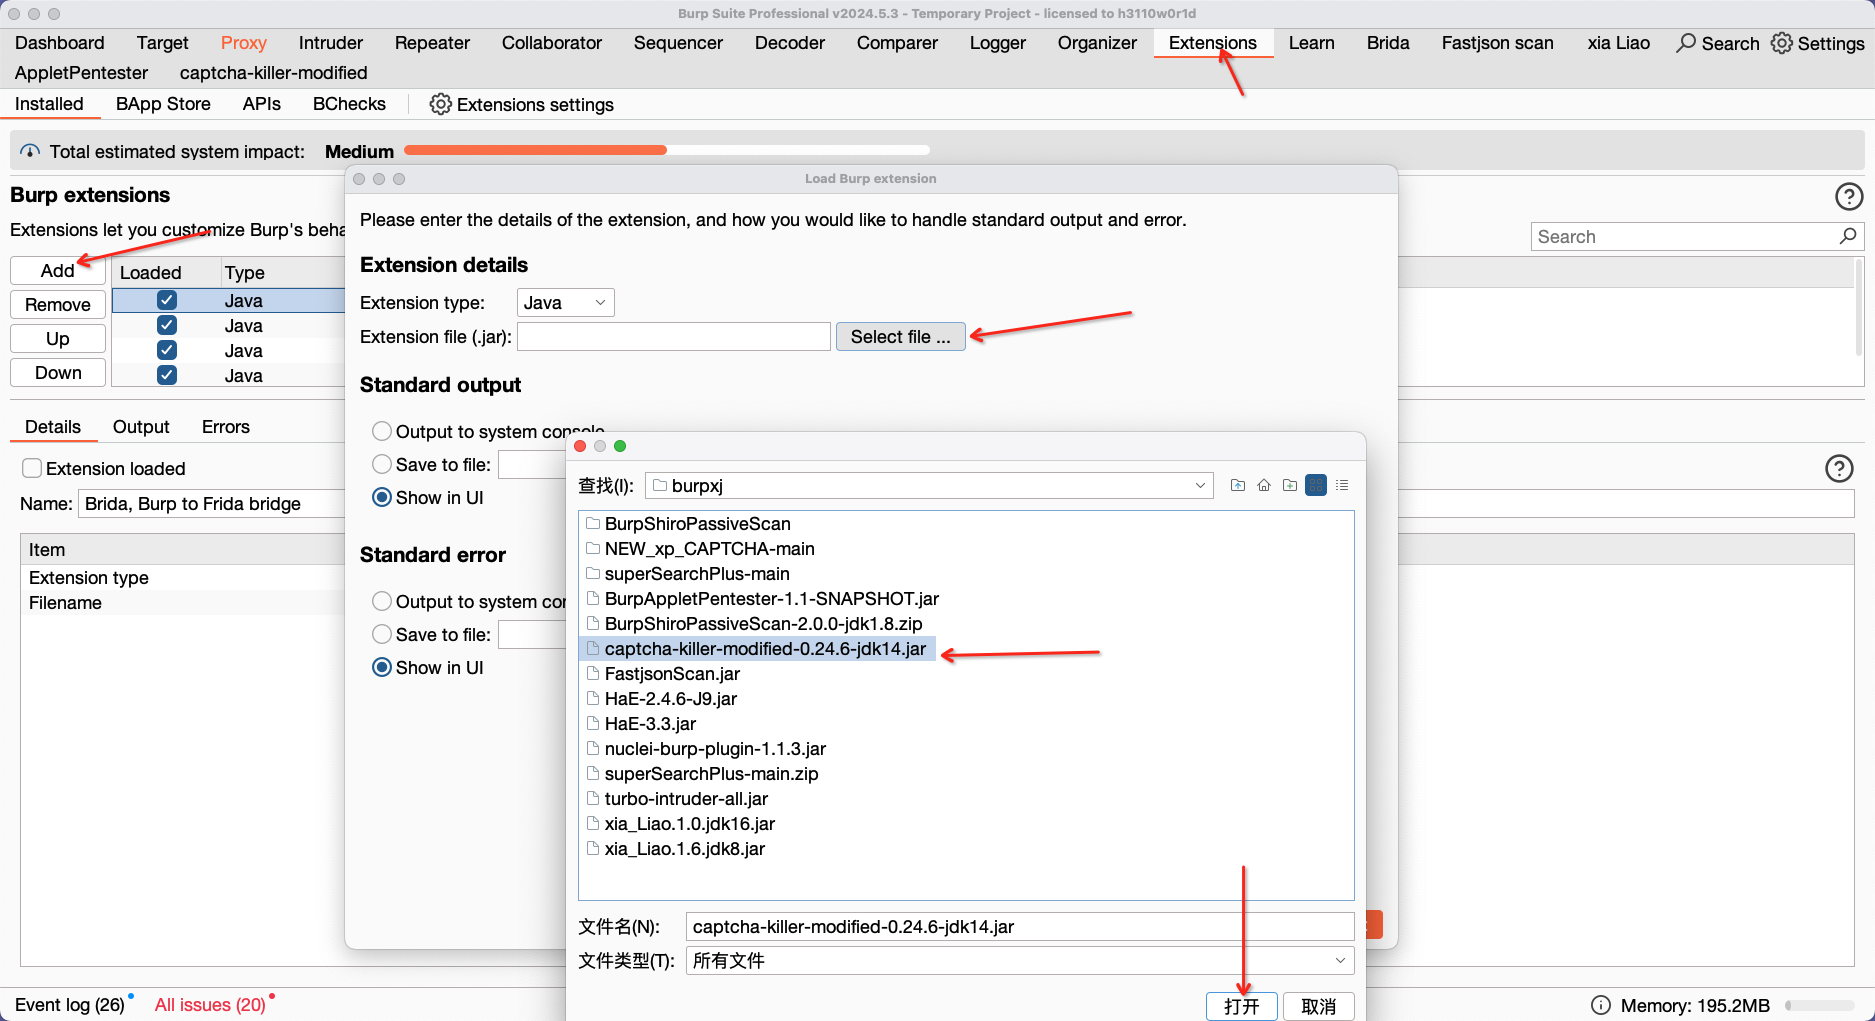Image resolution: width=1875 pixels, height=1021 pixels.
Task: Click the 文件名 filename input field
Action: [x=1020, y=926]
